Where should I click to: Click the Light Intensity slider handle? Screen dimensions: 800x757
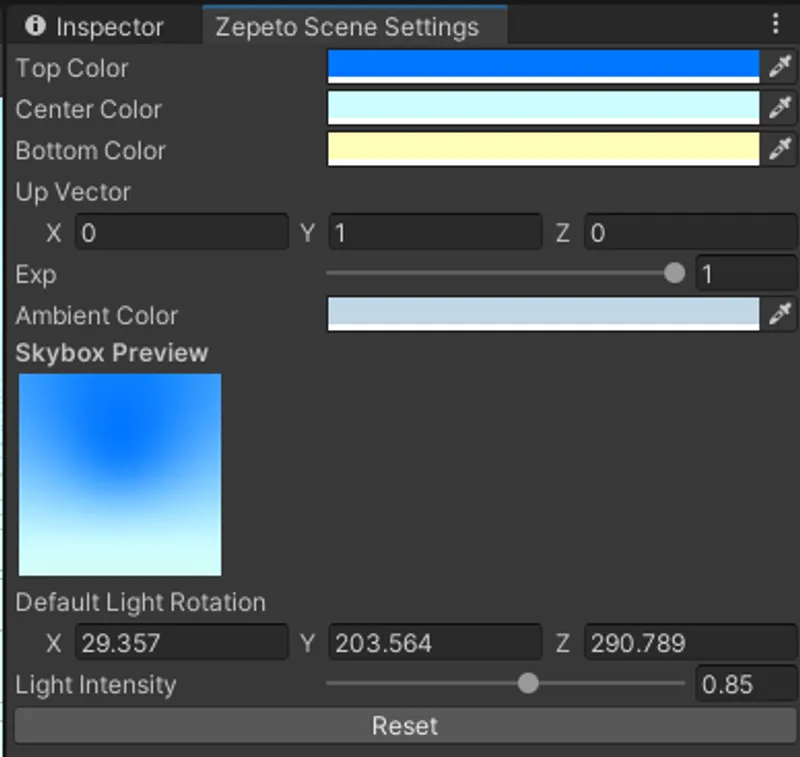point(528,684)
